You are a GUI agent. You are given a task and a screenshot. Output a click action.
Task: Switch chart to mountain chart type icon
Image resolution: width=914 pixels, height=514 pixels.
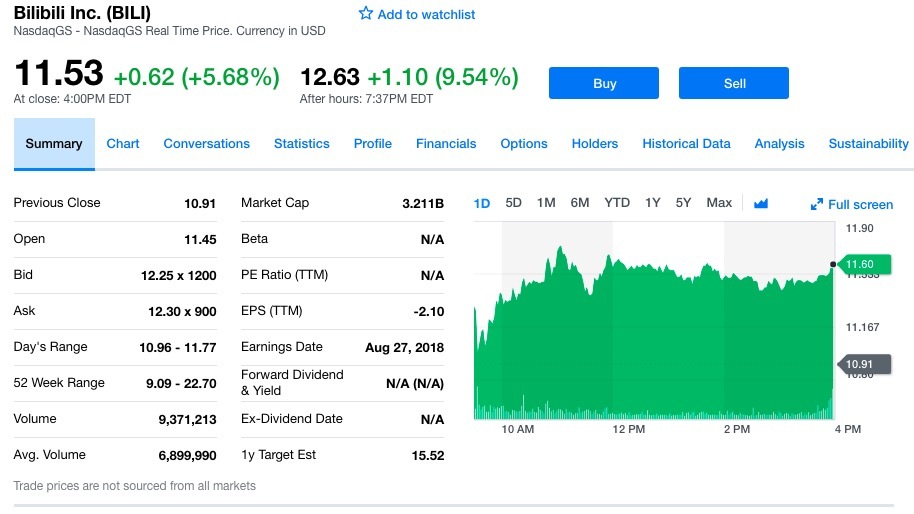click(x=761, y=203)
